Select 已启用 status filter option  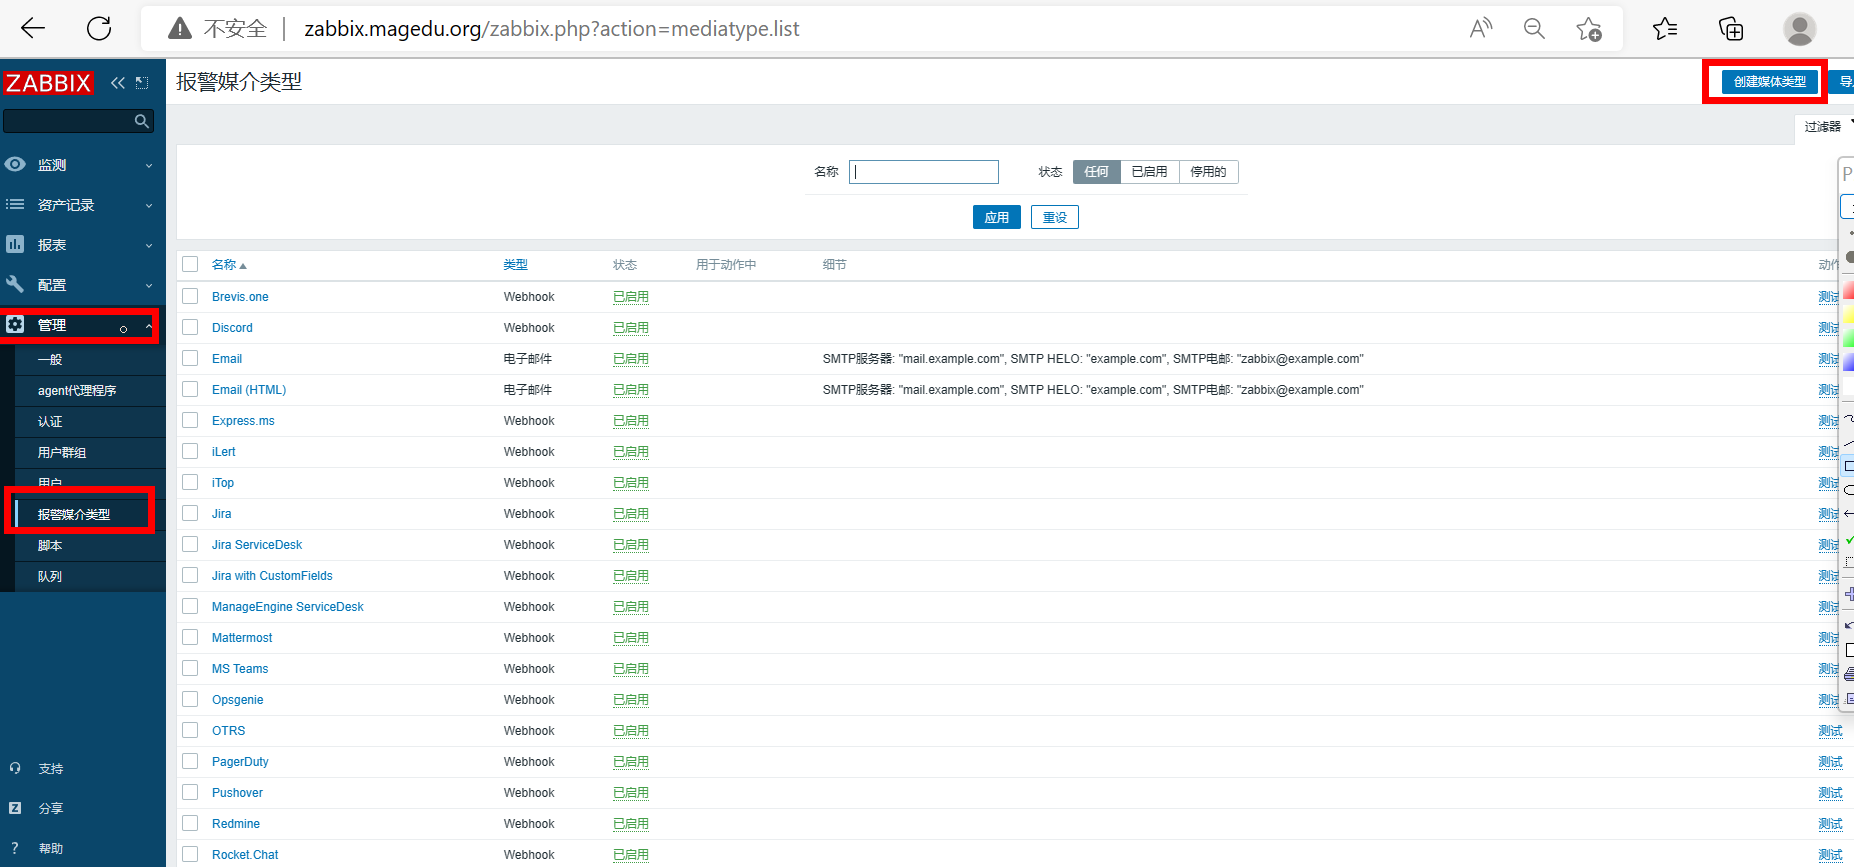tap(1150, 172)
